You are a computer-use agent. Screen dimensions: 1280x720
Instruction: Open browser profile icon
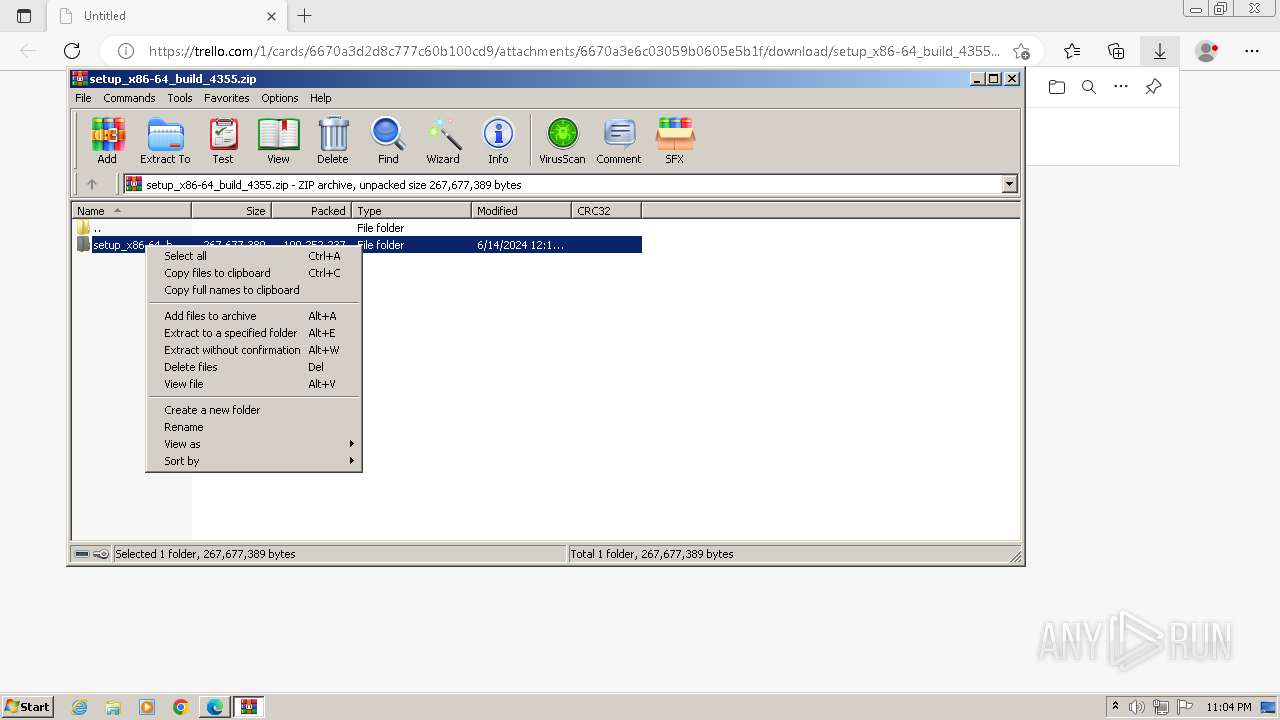1207,51
